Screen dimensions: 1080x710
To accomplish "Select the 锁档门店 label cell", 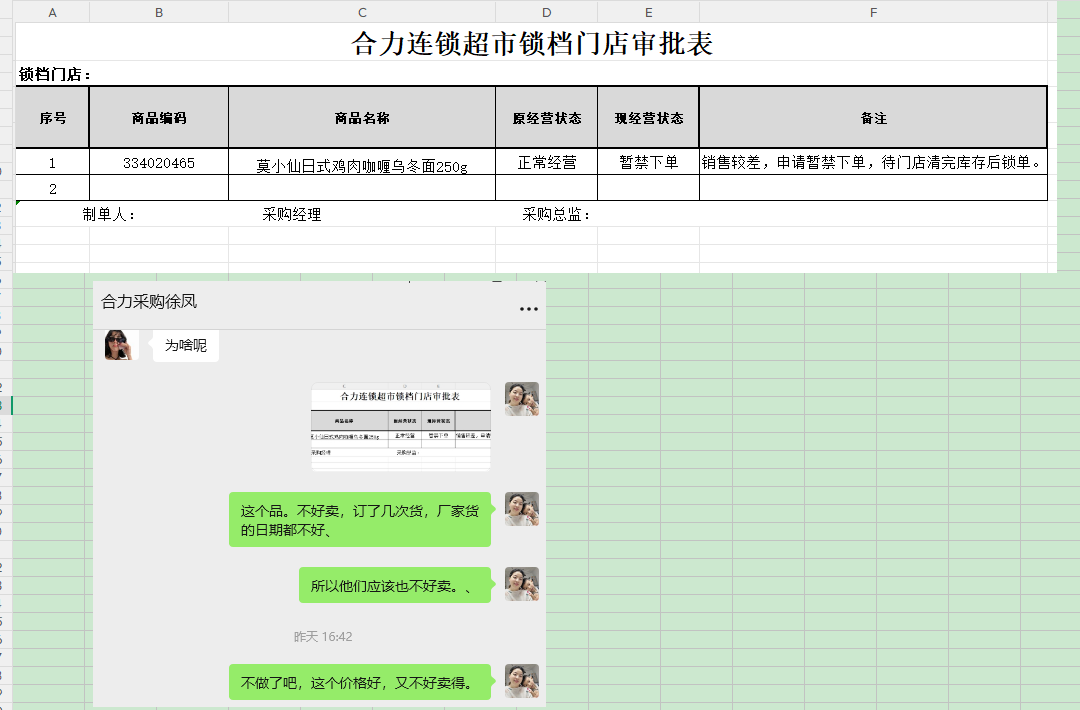I will coord(55,75).
